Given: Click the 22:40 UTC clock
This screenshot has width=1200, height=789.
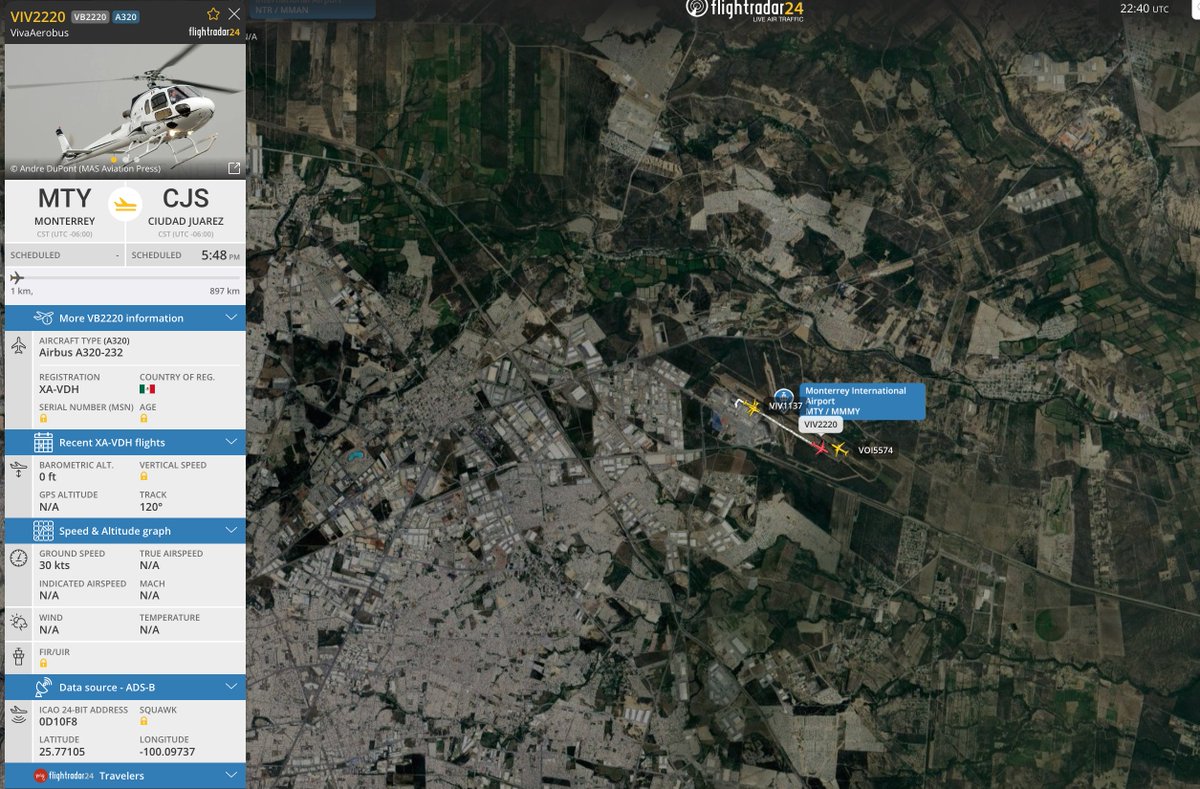Looking at the screenshot, I should (x=1144, y=9).
